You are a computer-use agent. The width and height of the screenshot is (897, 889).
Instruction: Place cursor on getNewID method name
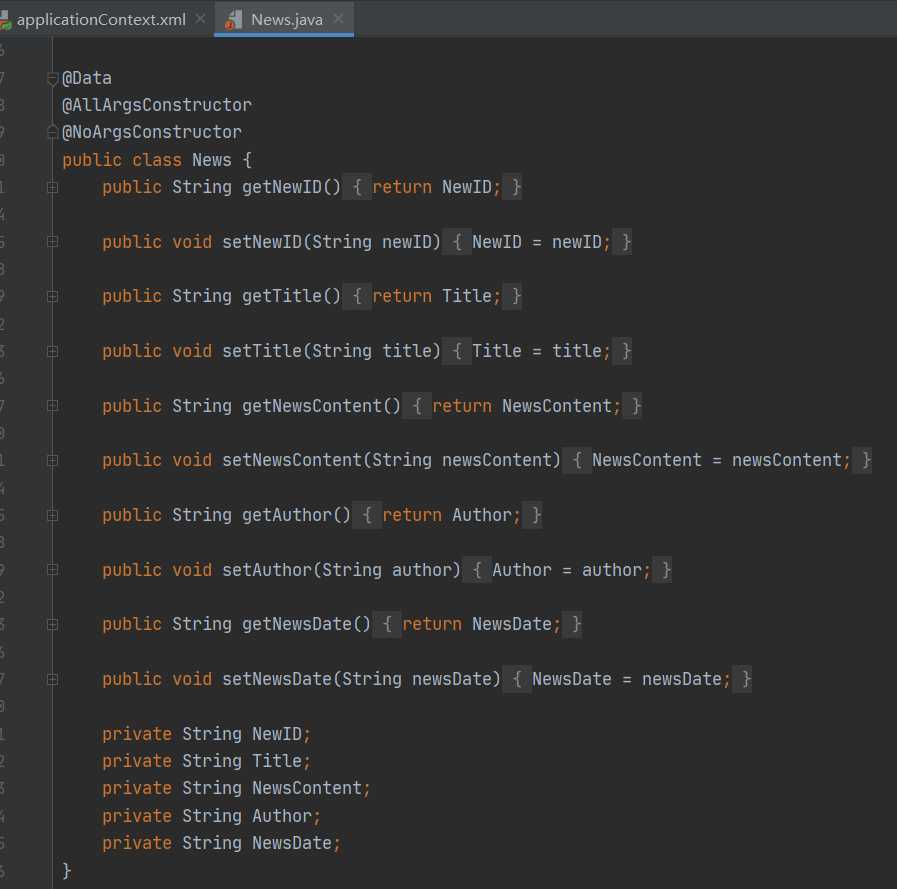click(281, 187)
